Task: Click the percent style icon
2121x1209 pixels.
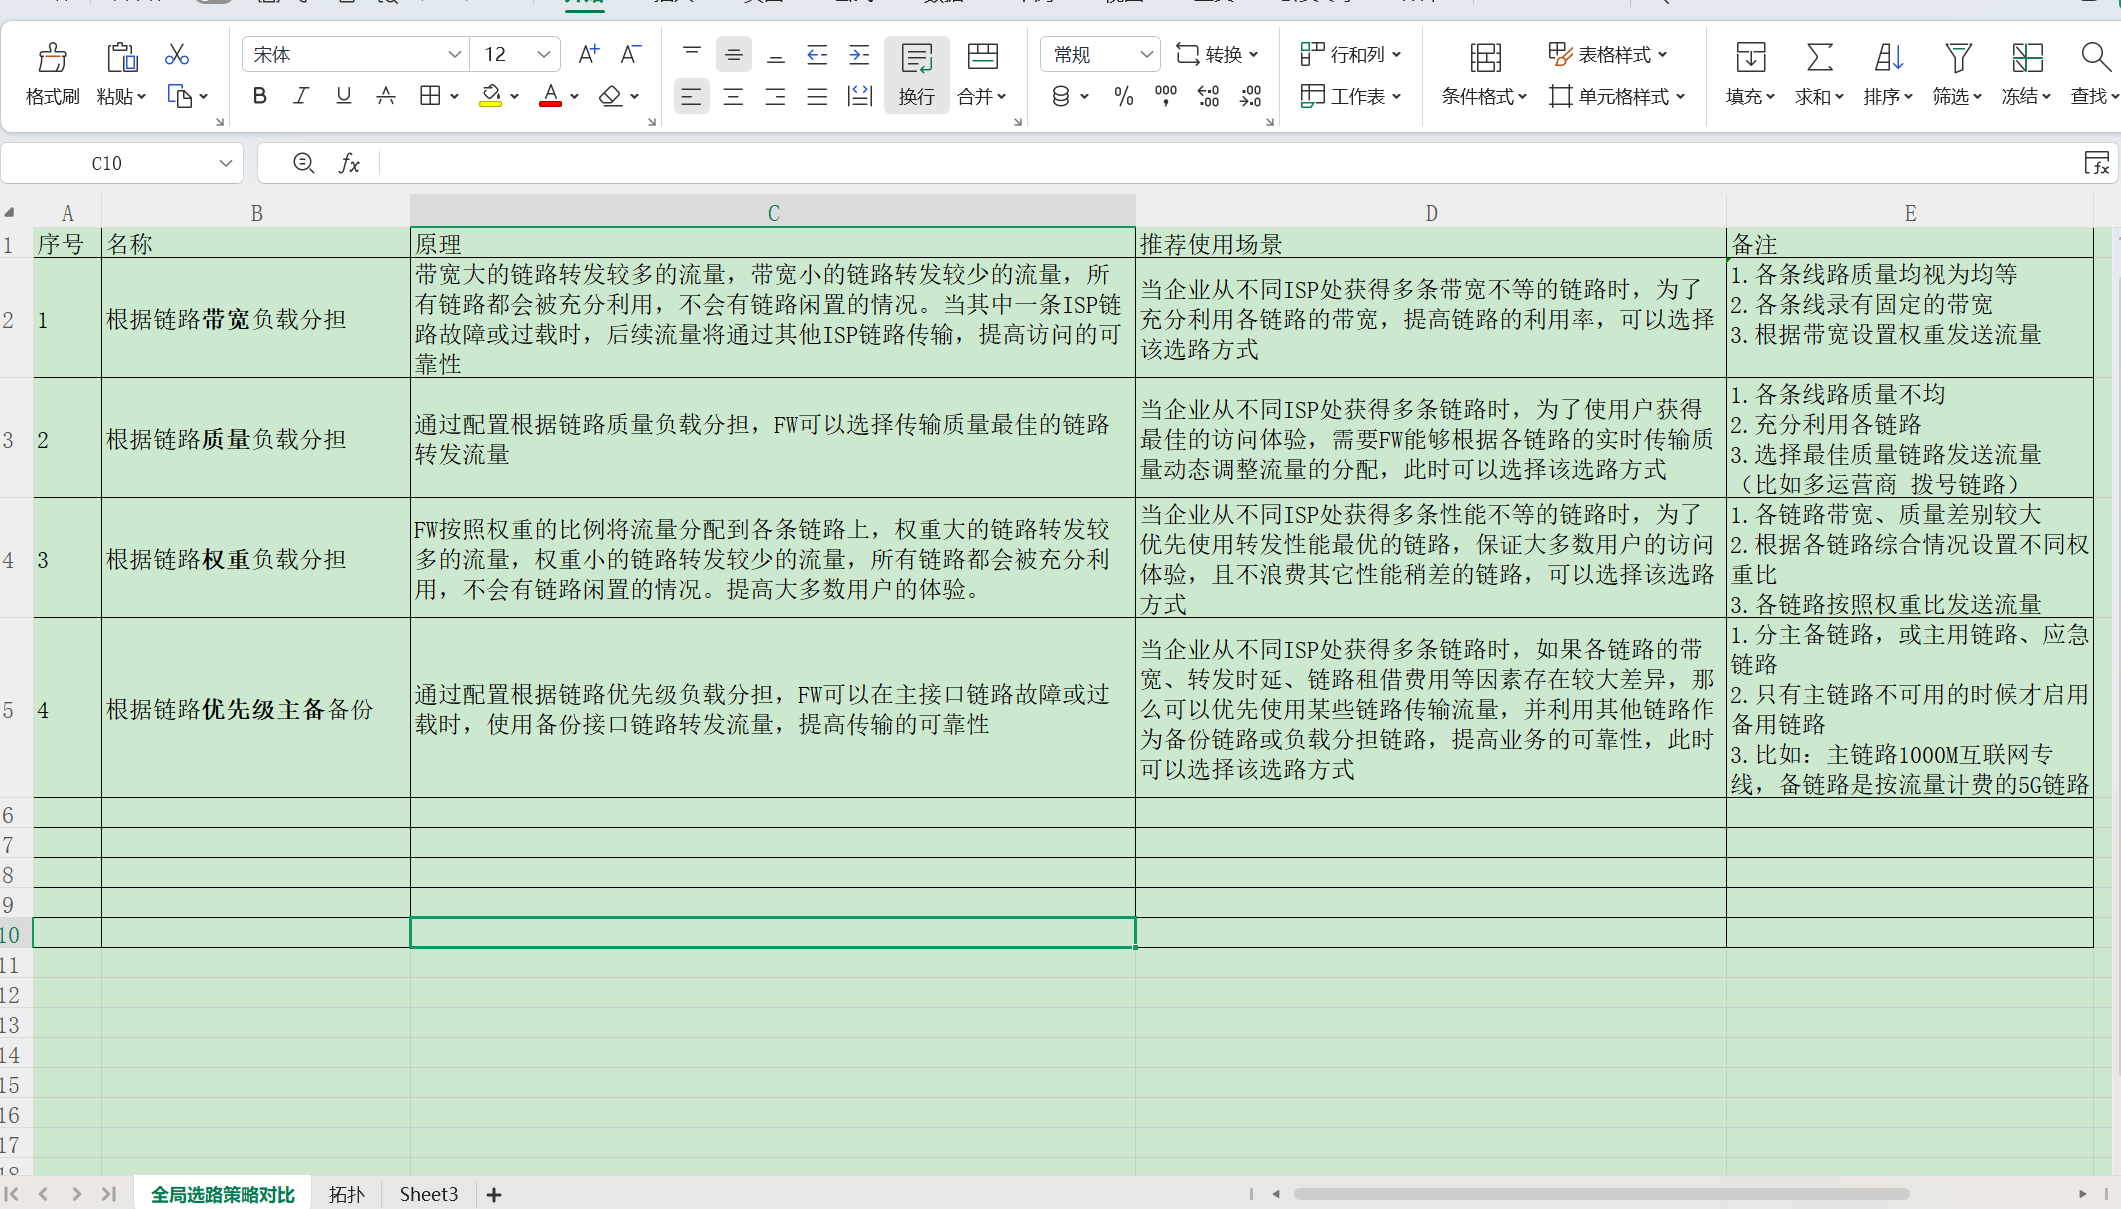Action: tap(1123, 96)
